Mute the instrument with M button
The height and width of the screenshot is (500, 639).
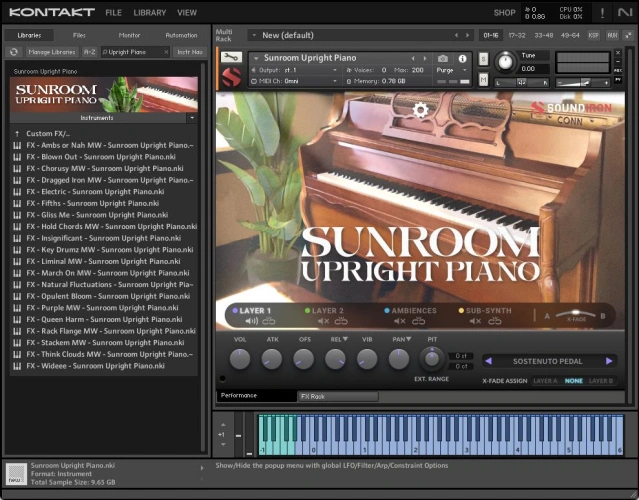click(484, 79)
